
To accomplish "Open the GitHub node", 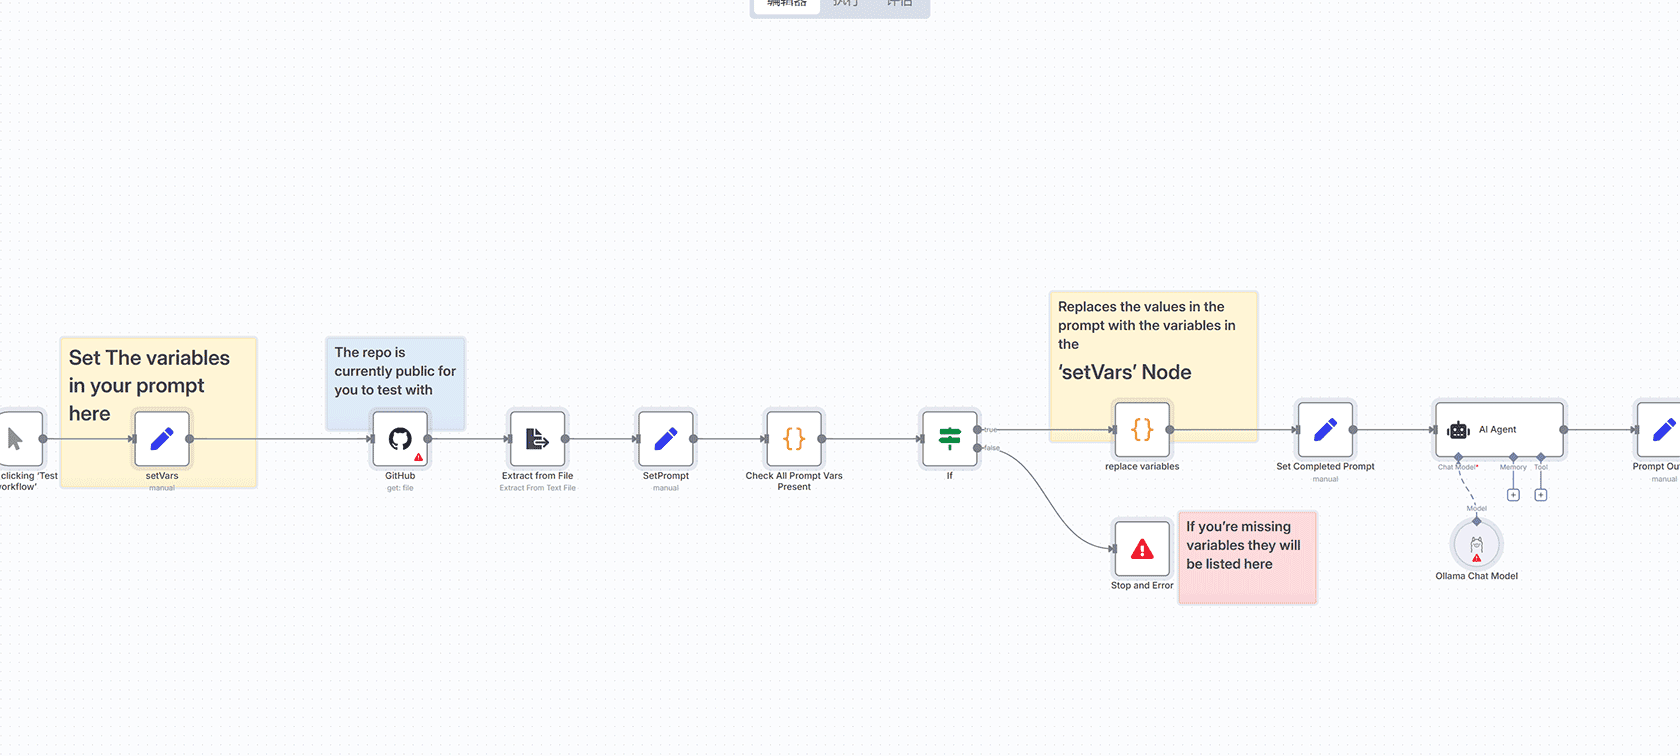I will click(x=400, y=439).
